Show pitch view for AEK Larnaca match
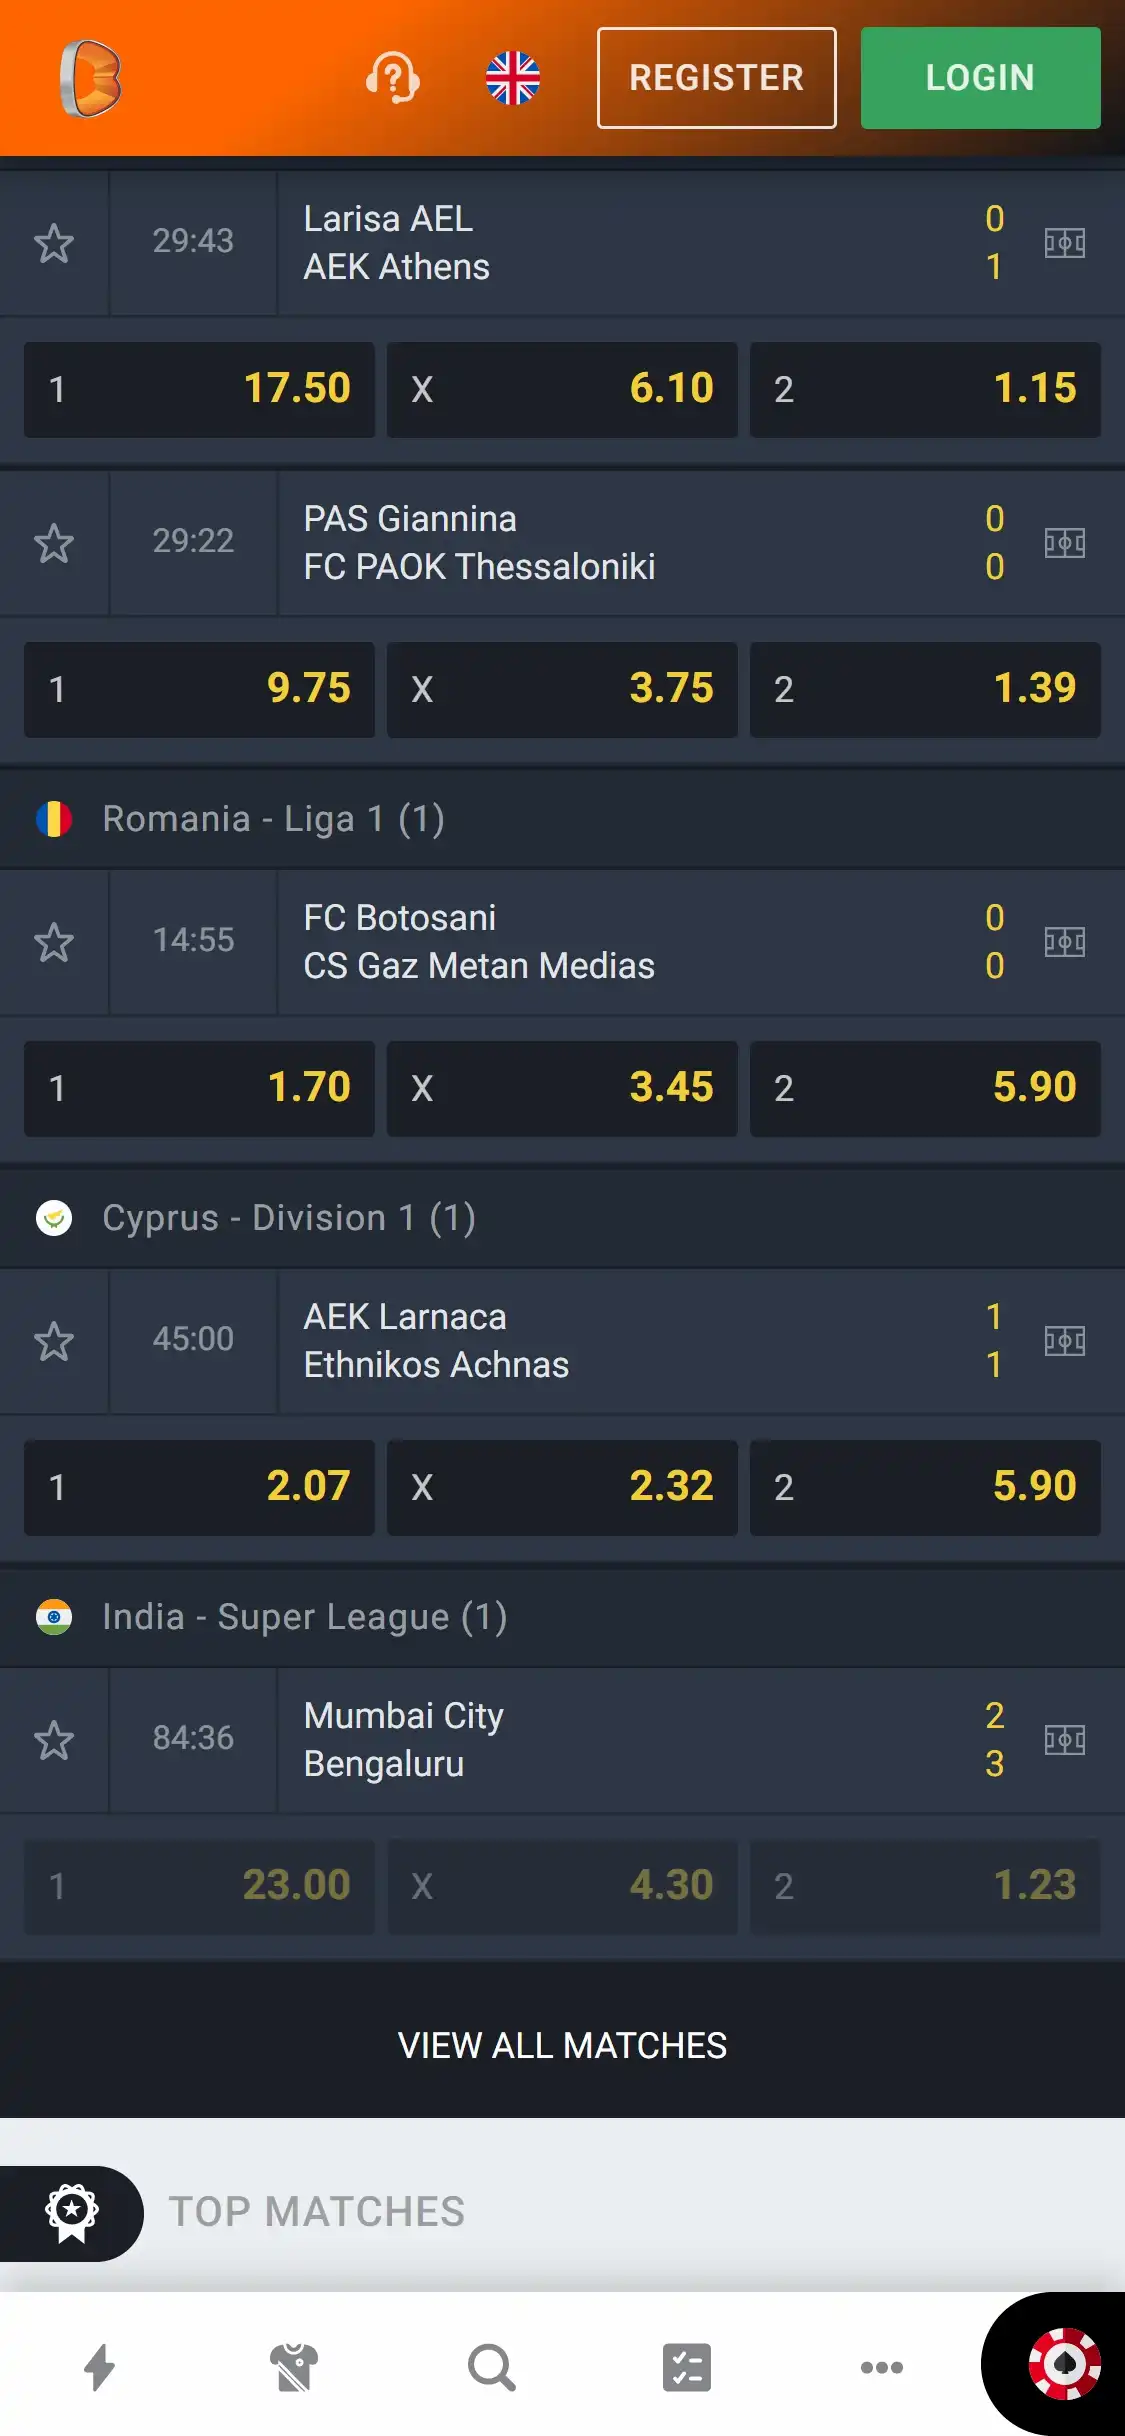Screen dimensions: 1125x2436 coord(1064,1340)
